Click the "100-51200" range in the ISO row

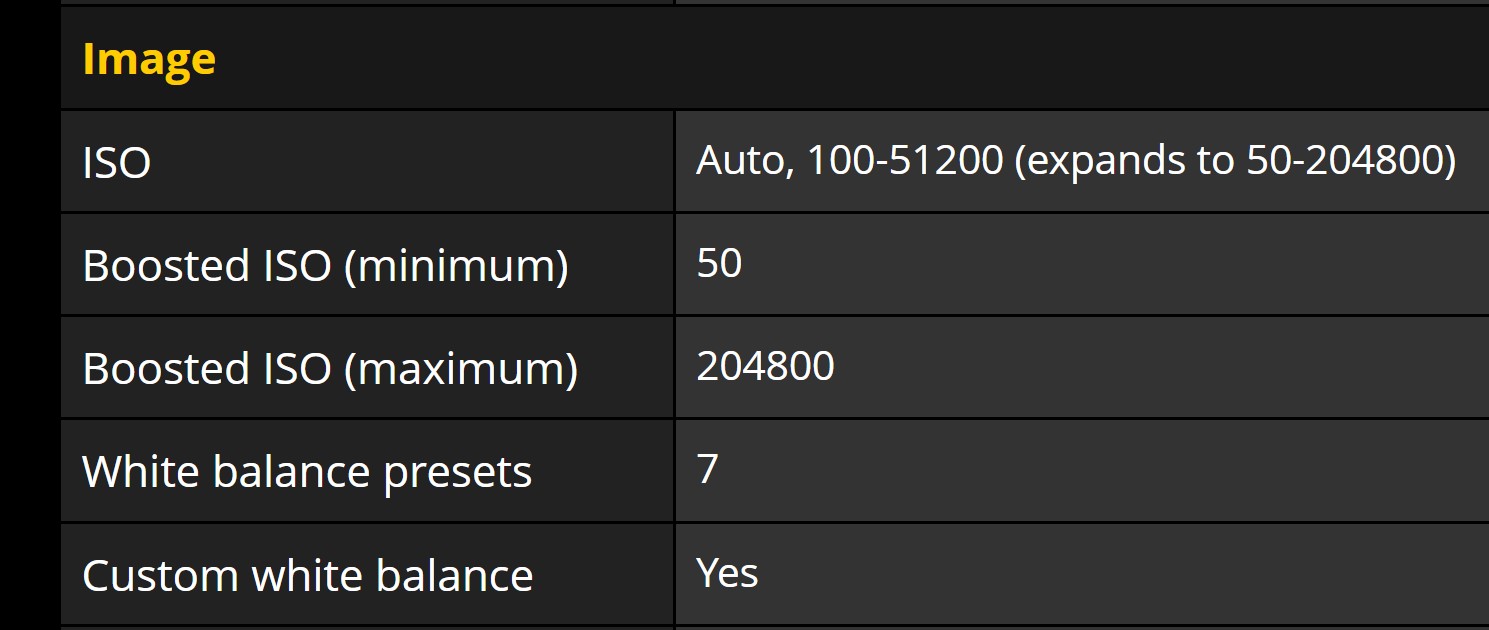pyautogui.click(x=904, y=161)
